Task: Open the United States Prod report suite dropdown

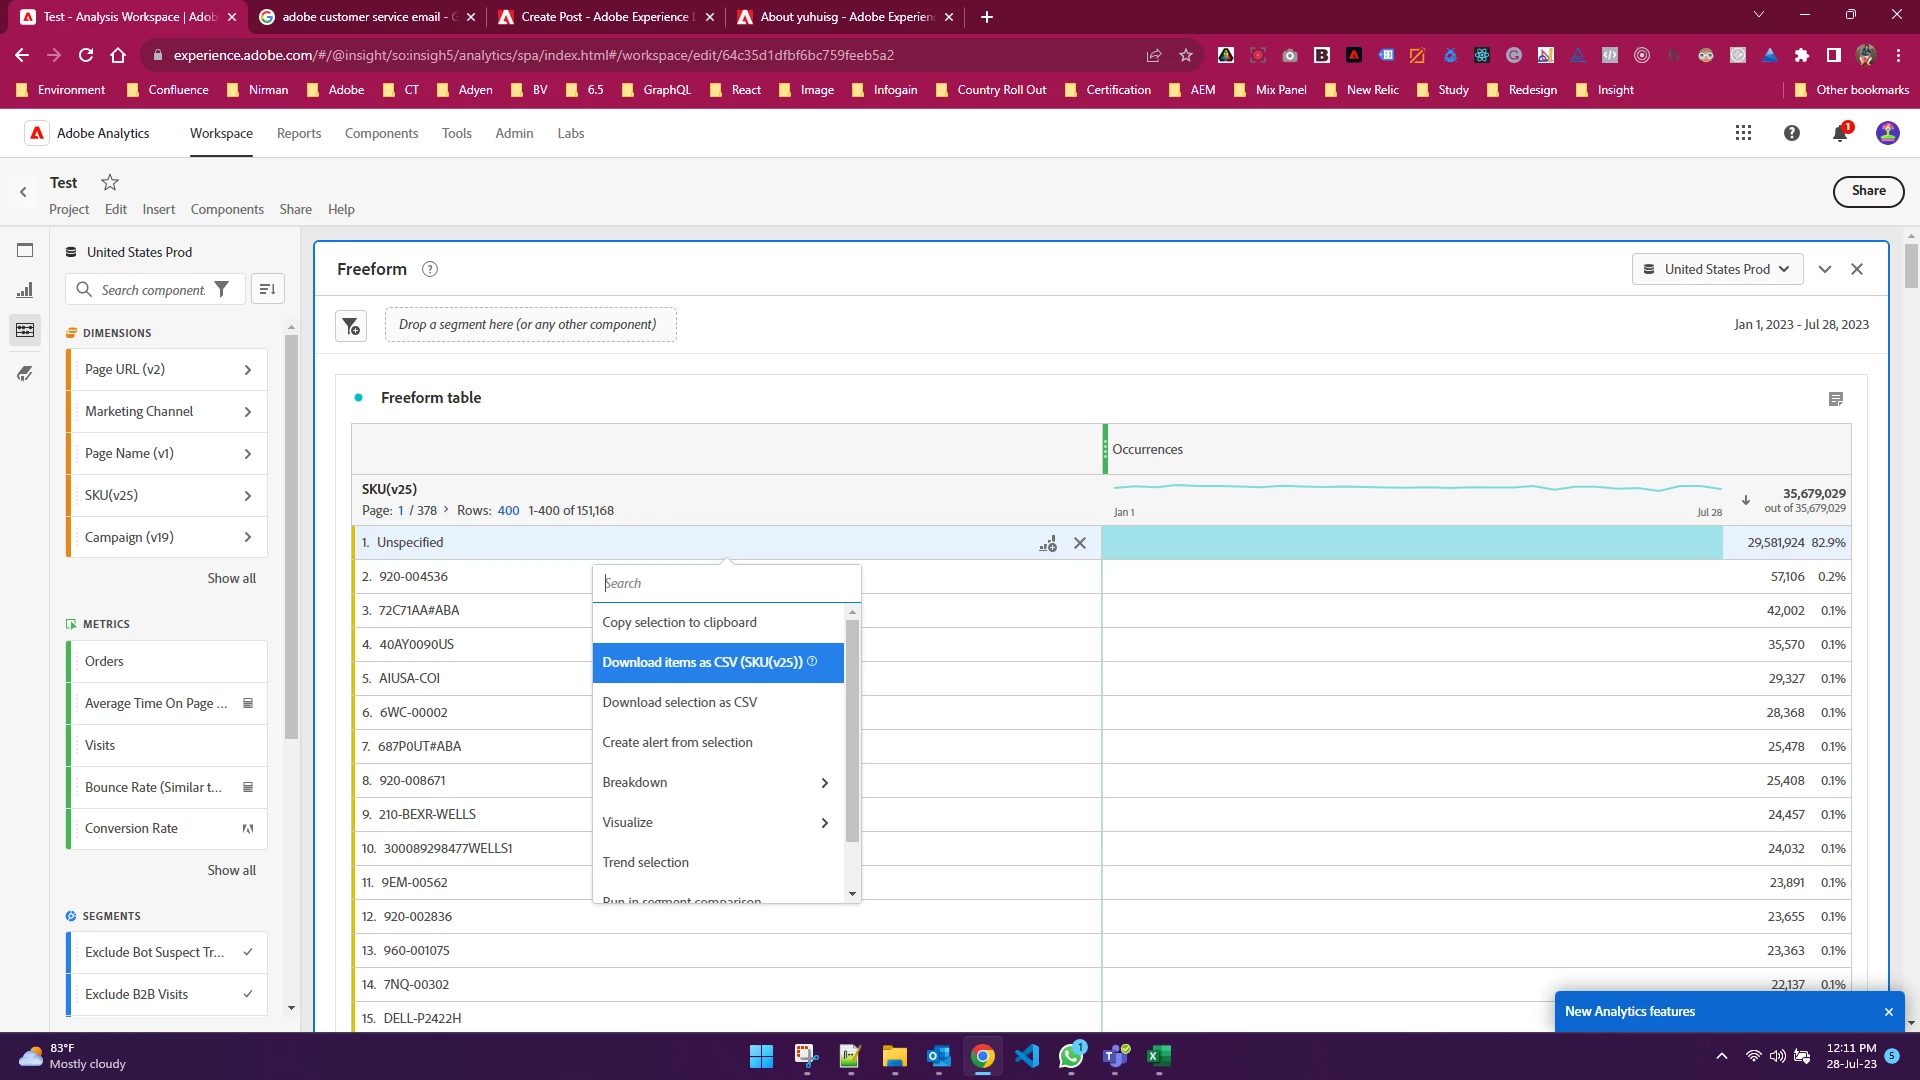Action: pyautogui.click(x=1717, y=269)
